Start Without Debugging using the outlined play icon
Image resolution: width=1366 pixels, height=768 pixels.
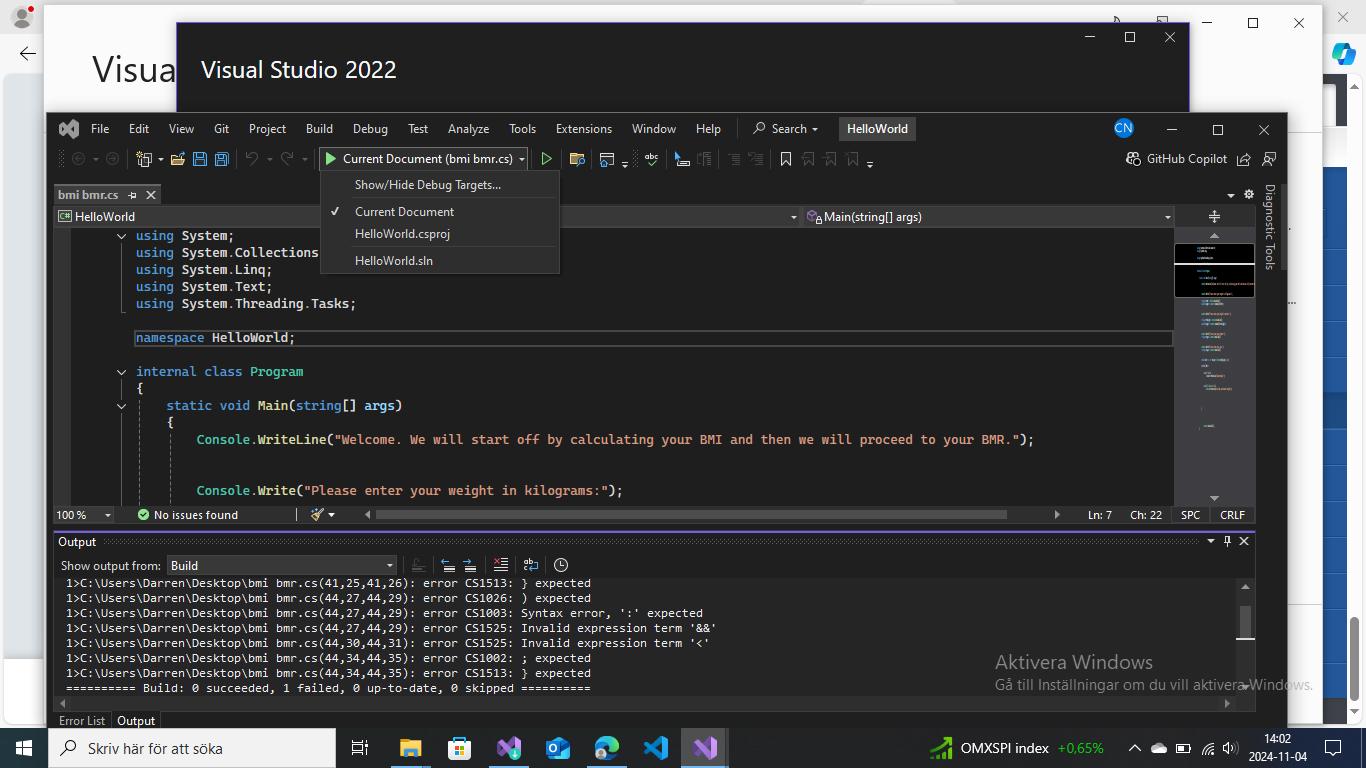pos(546,159)
